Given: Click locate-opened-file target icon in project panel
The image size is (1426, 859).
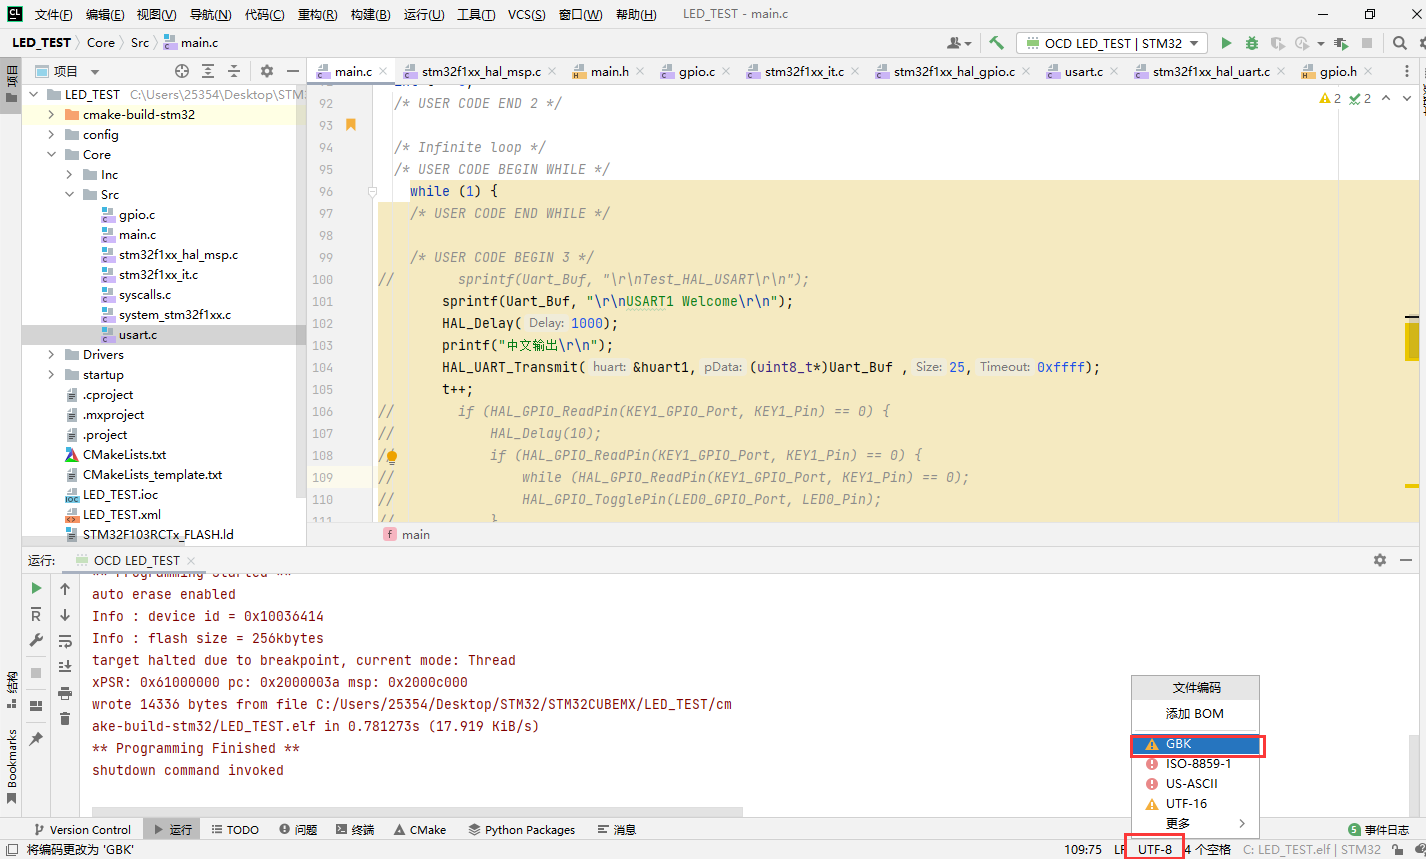Looking at the screenshot, I should tap(182, 71).
